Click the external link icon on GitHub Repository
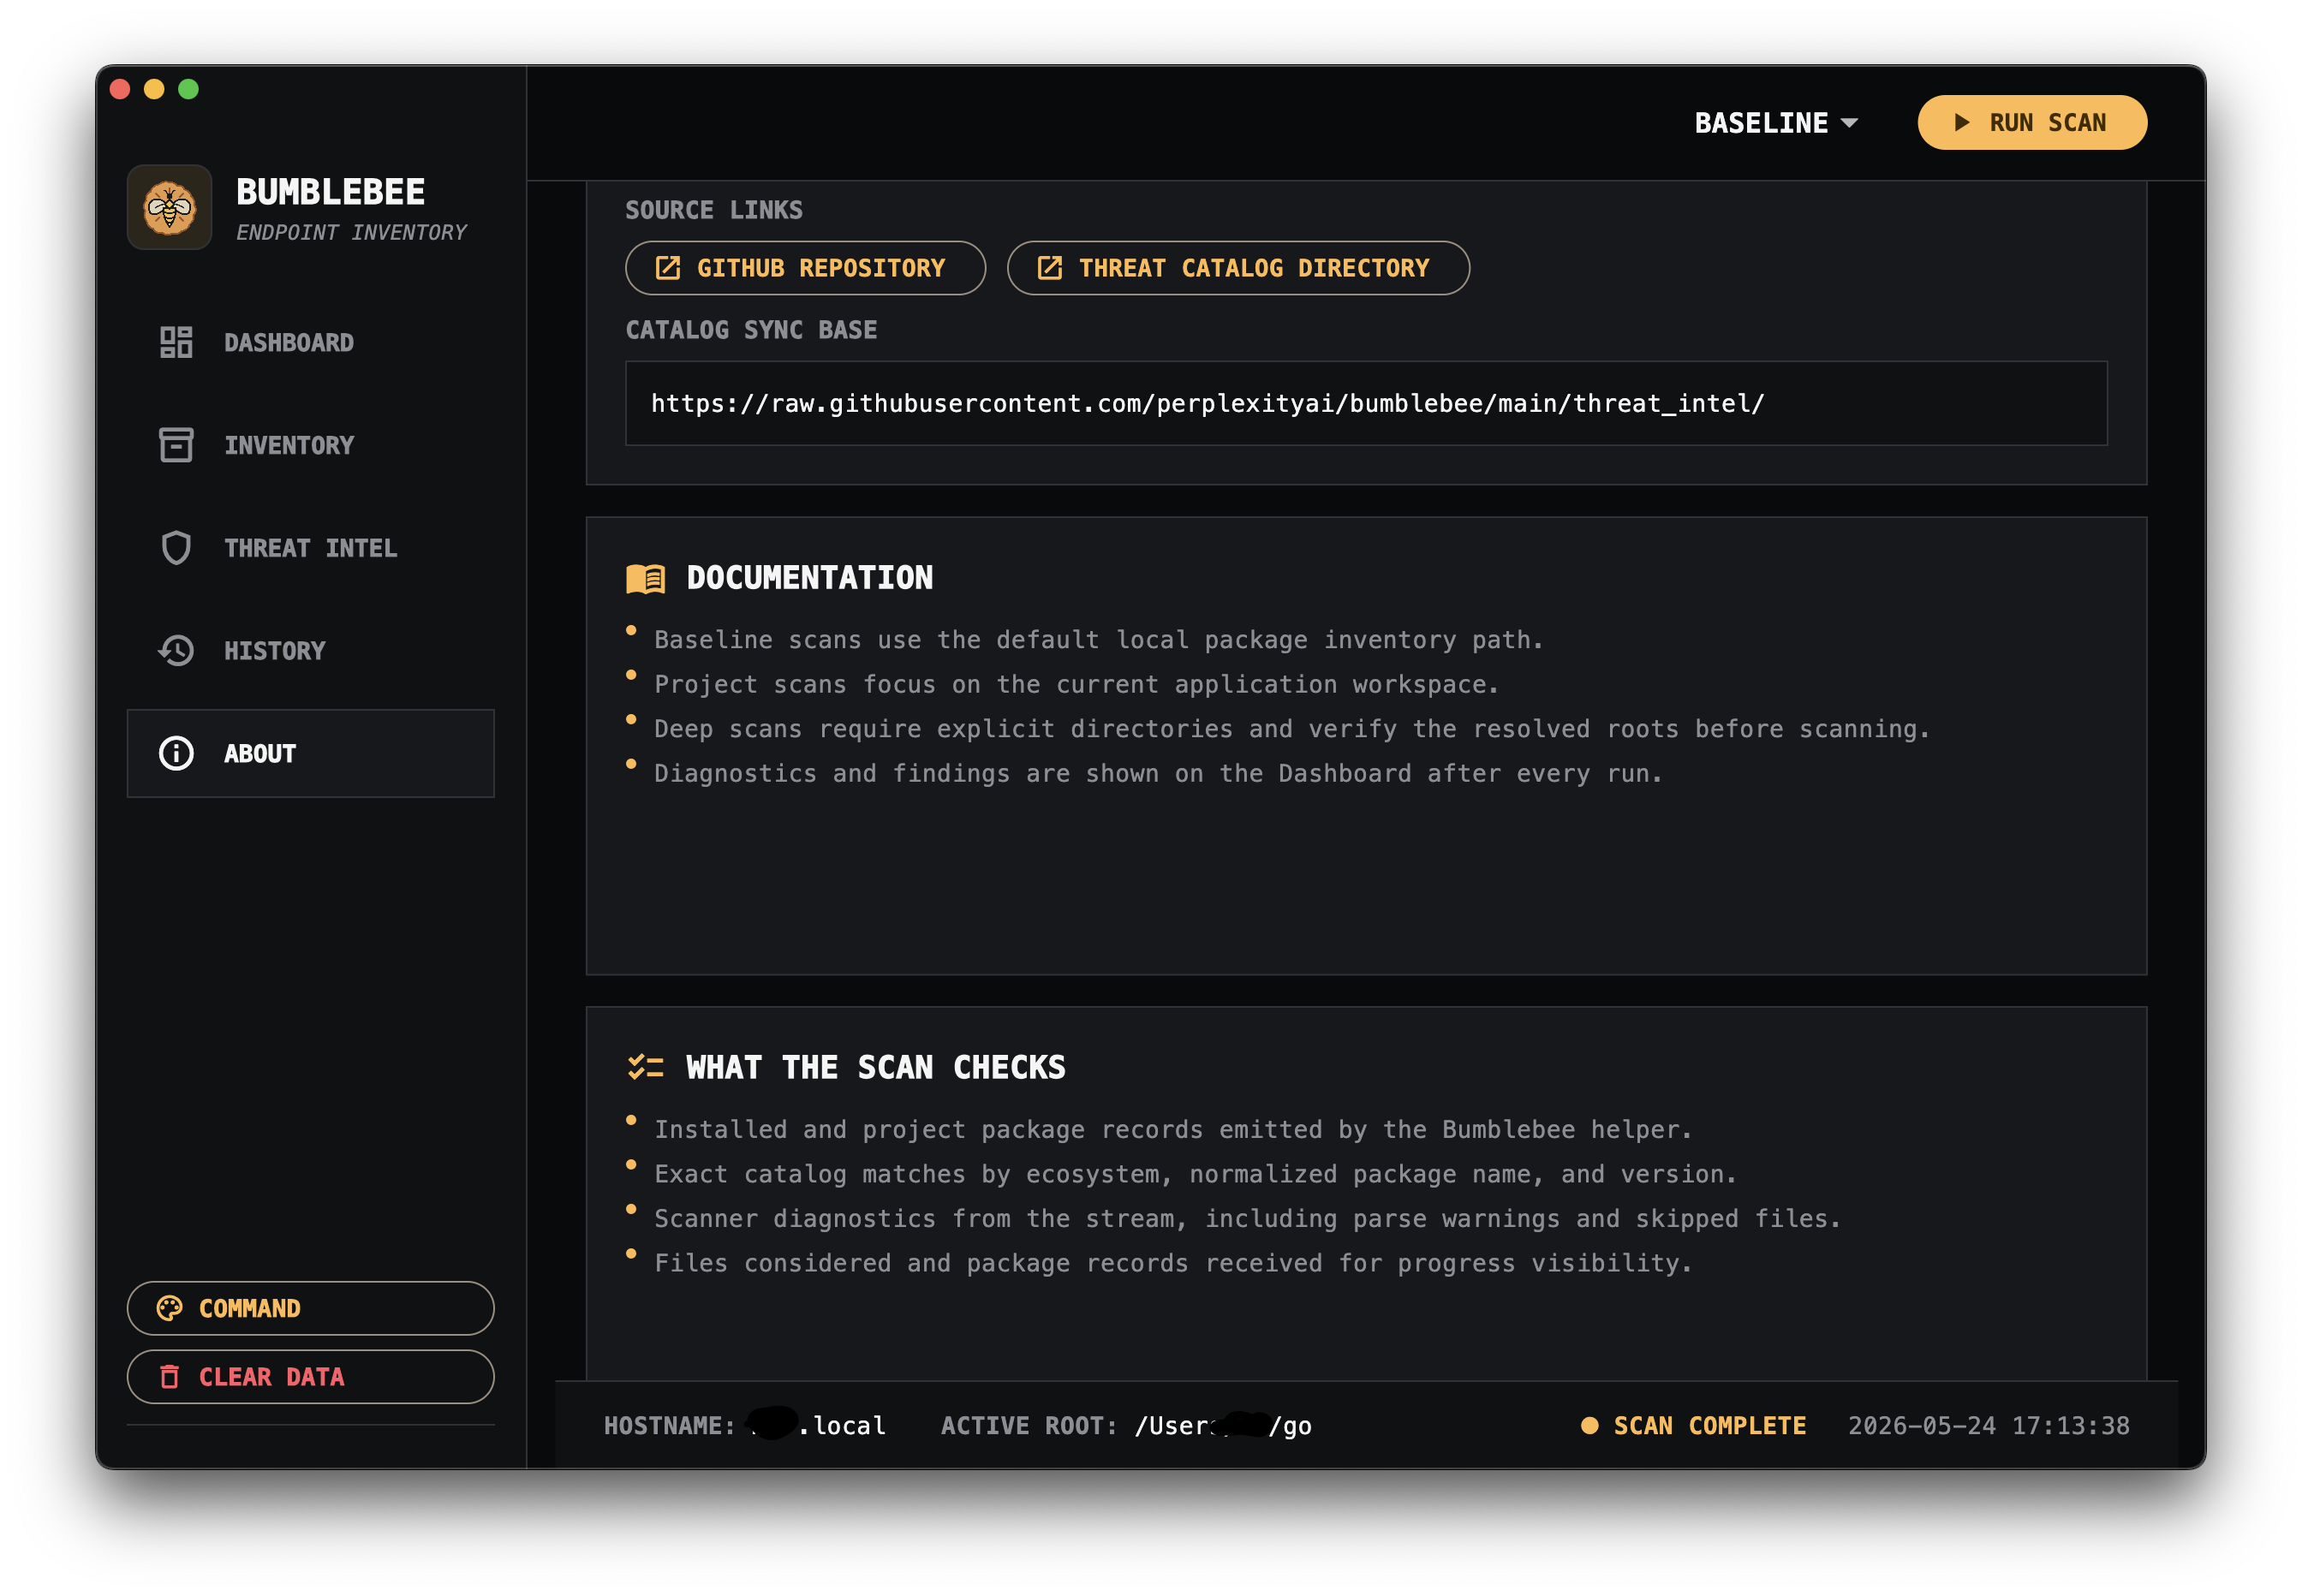 [667, 268]
